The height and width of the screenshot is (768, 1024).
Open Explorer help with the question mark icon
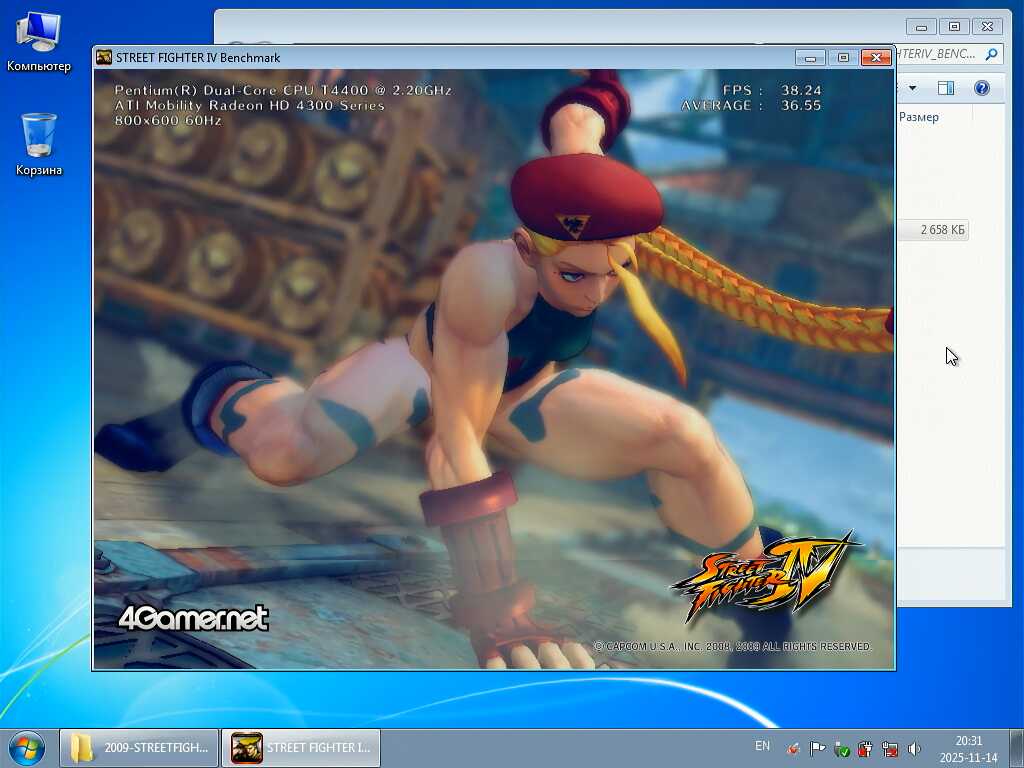(982, 88)
